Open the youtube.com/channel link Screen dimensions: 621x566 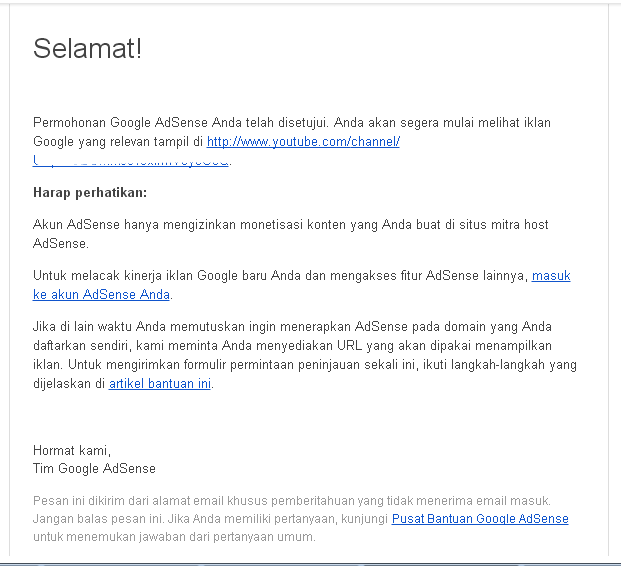303,141
